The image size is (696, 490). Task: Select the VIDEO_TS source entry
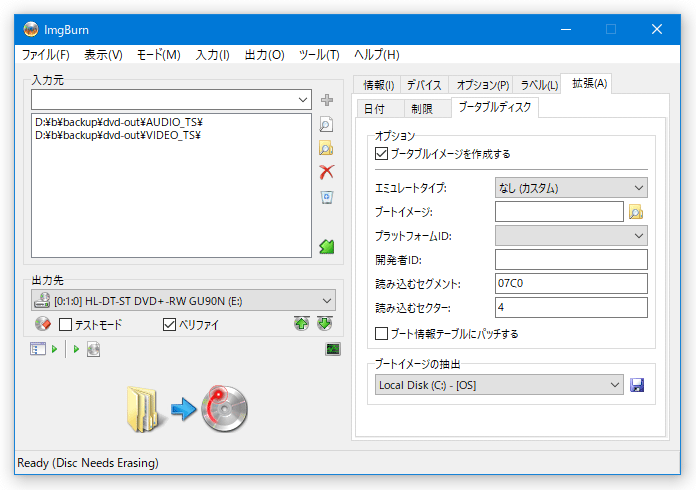118,135
